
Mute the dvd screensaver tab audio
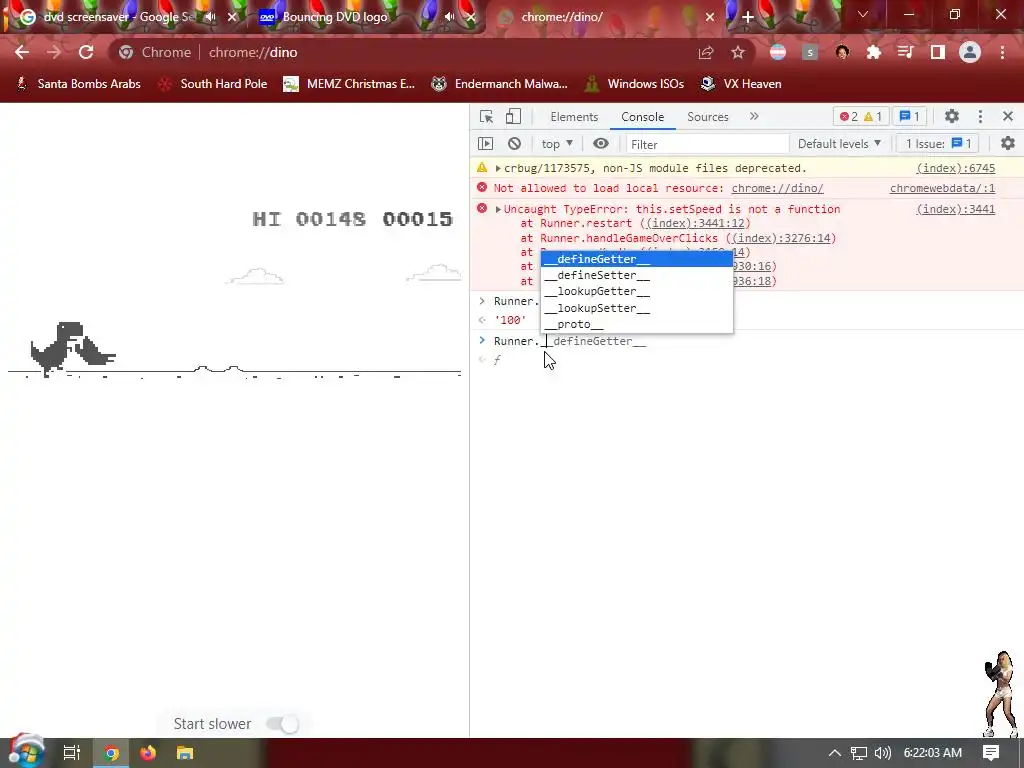[210, 17]
